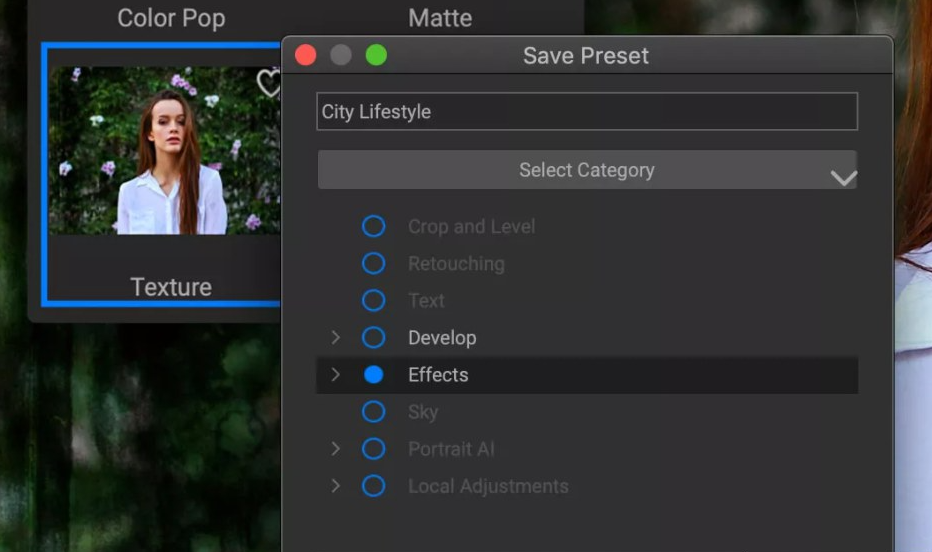Click the 'Effects' label
This screenshot has height=552, width=932.
coord(438,375)
